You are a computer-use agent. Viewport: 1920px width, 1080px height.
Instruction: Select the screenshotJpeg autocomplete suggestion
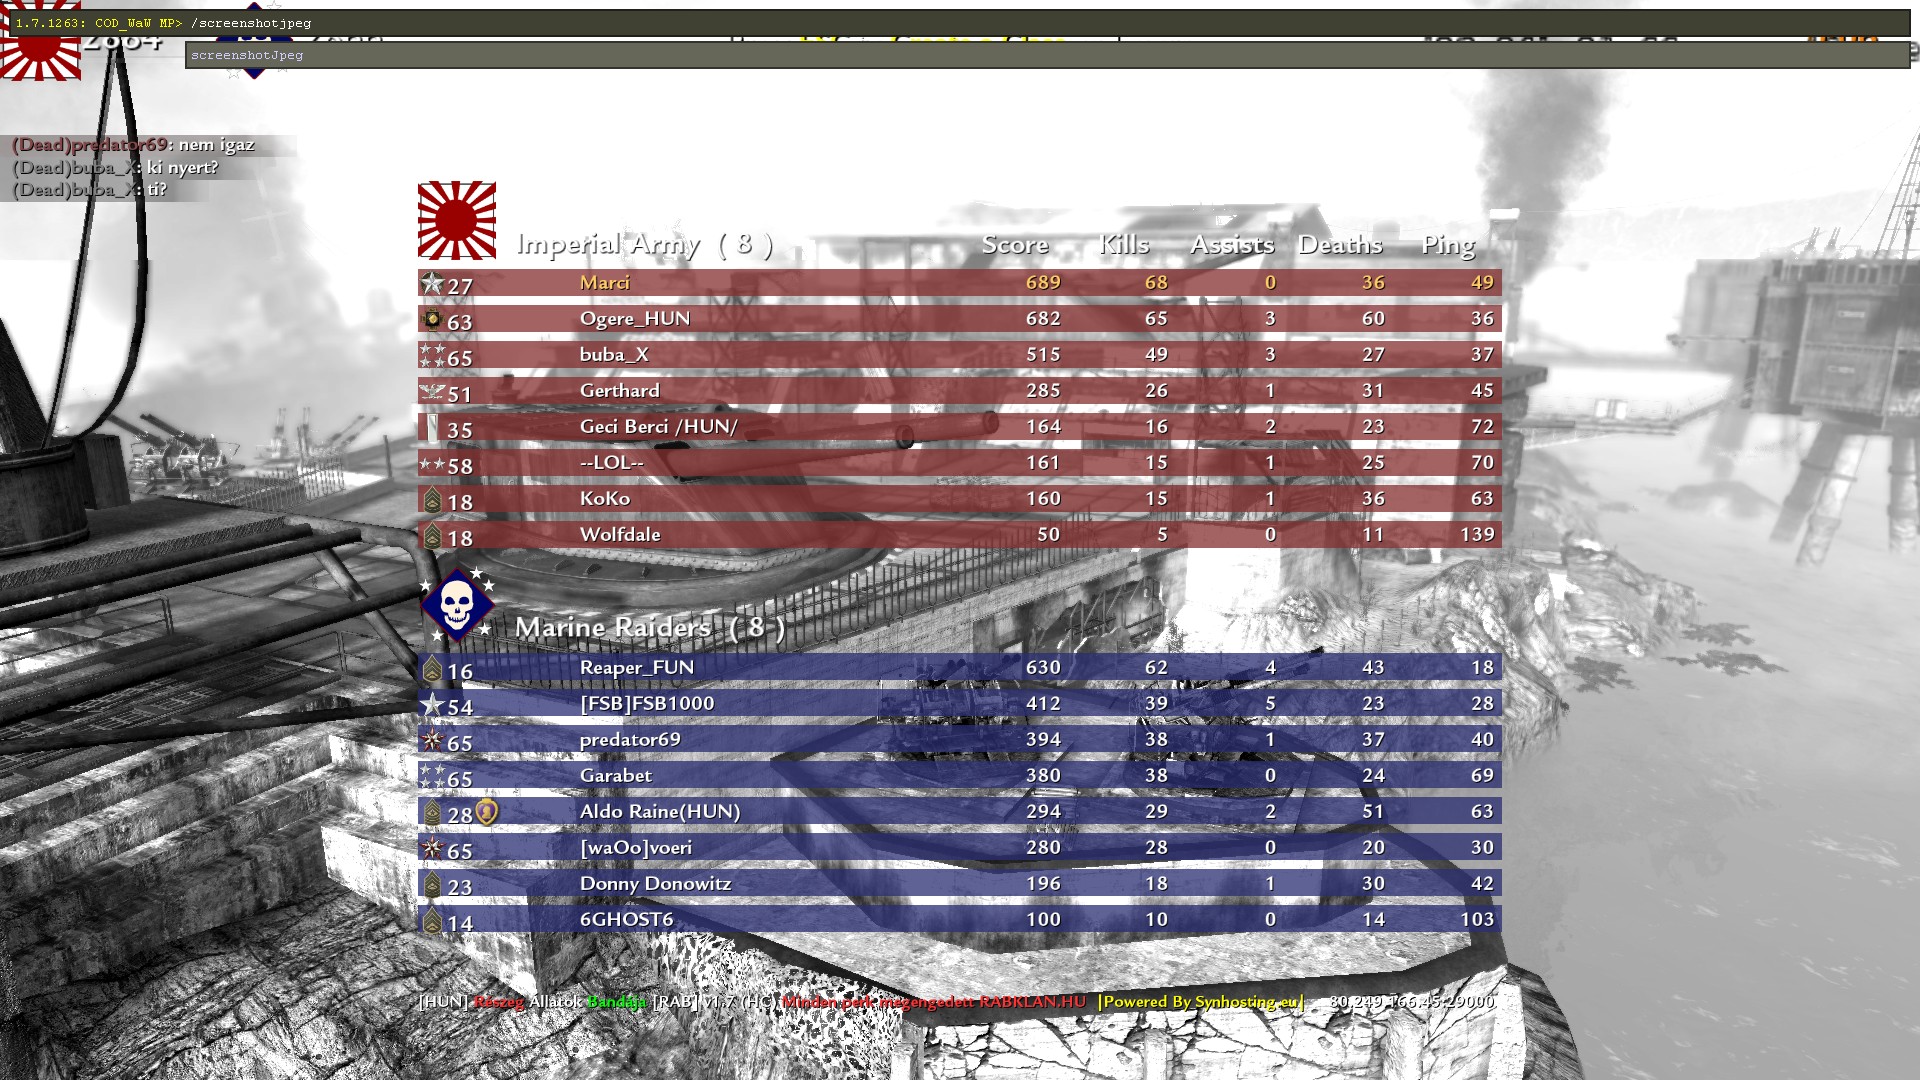coord(247,56)
